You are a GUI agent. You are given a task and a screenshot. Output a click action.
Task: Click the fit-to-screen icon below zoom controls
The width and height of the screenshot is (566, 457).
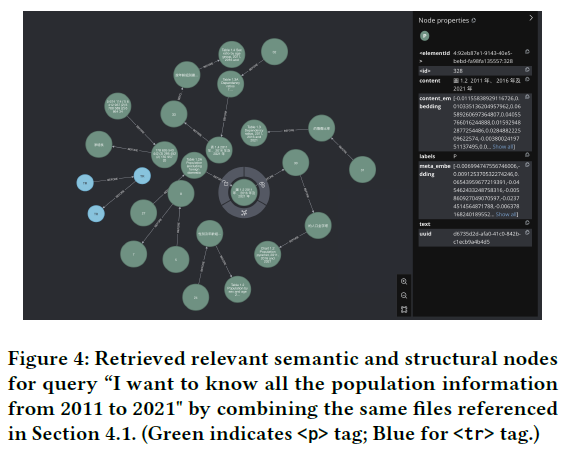pos(404,309)
